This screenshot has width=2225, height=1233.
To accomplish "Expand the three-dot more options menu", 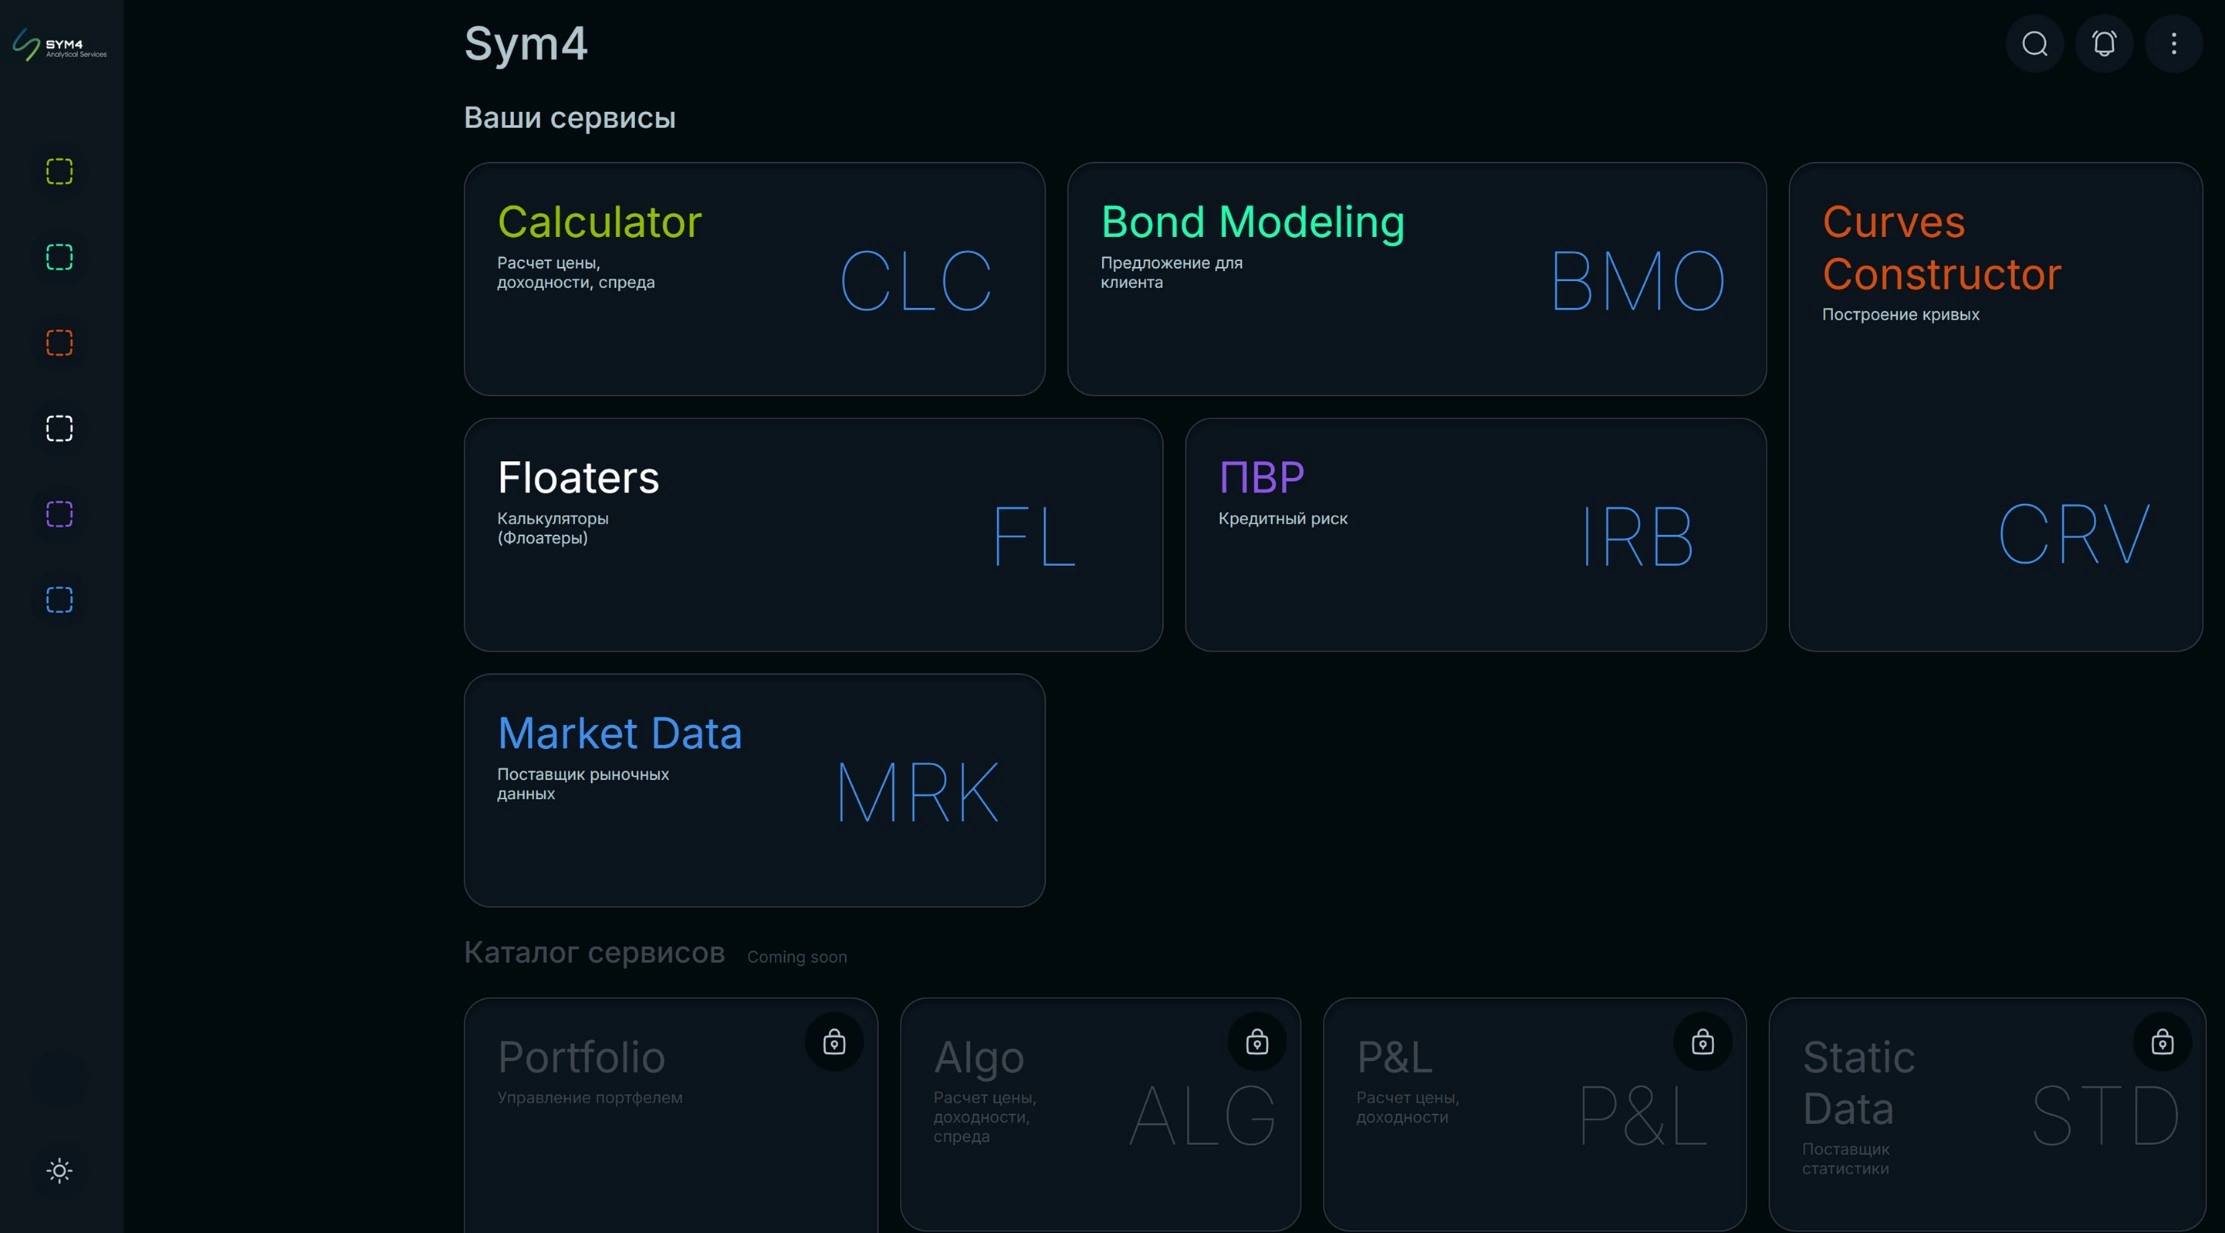I will click(2173, 44).
